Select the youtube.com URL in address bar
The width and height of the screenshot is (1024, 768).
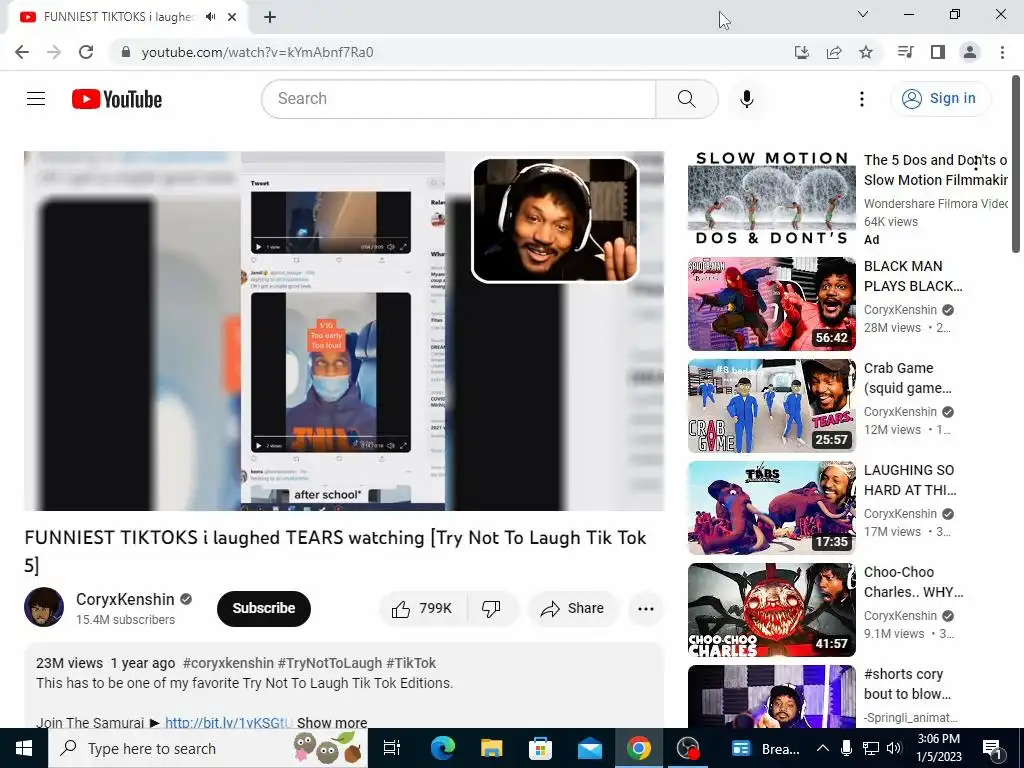click(257, 52)
